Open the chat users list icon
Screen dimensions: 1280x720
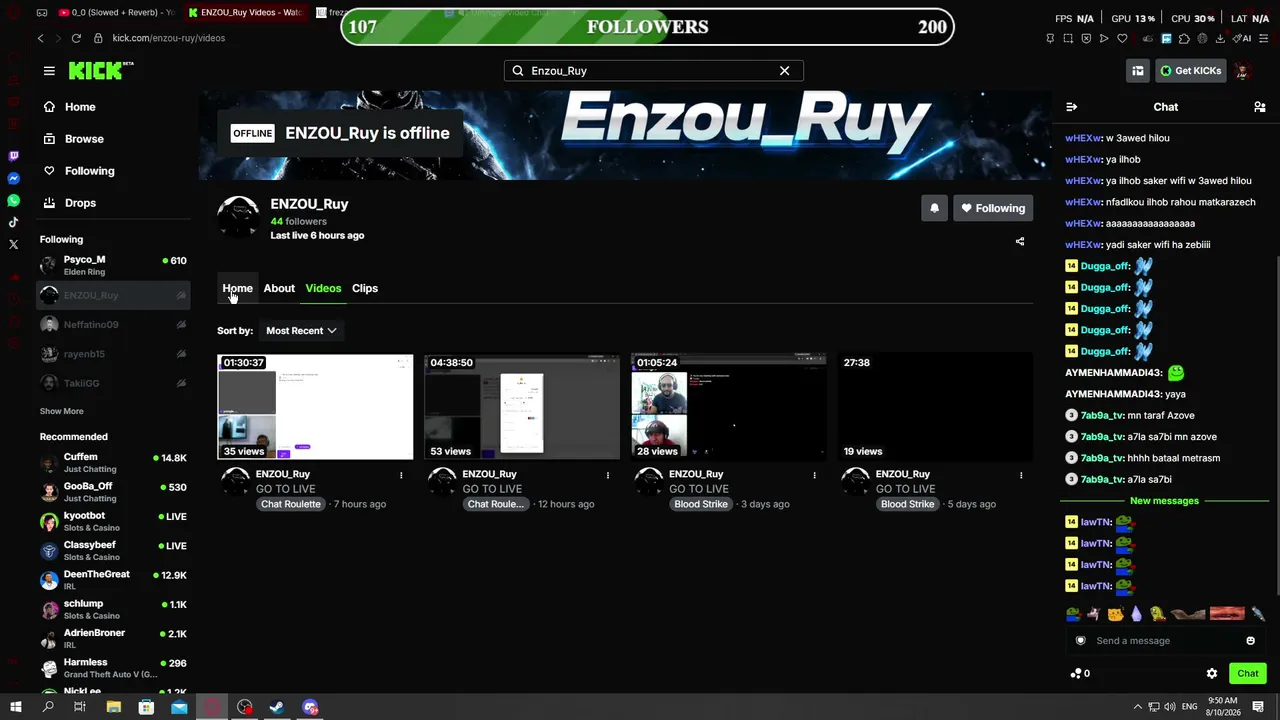tap(1259, 107)
